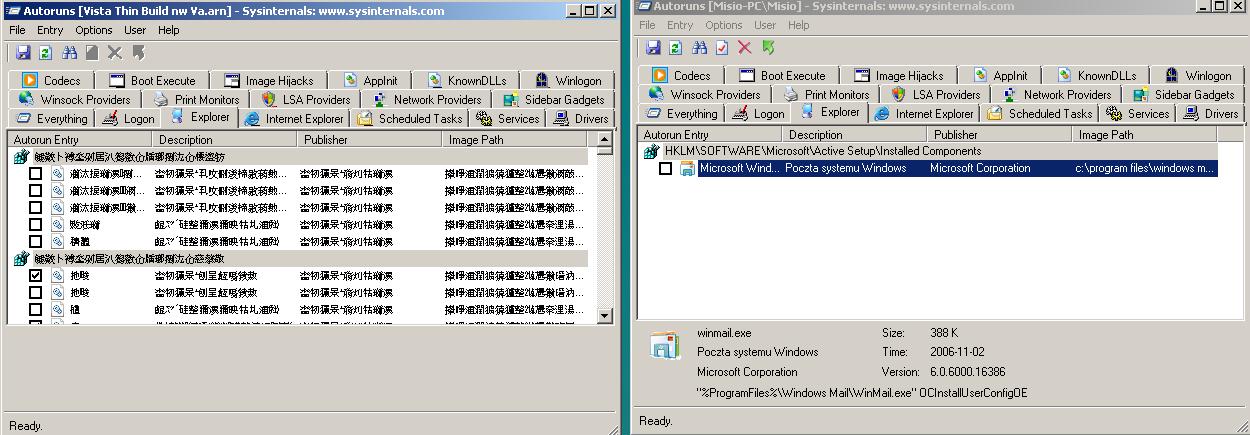
Task: Tick fourth checkbox under first group, left window
Action: point(35,225)
